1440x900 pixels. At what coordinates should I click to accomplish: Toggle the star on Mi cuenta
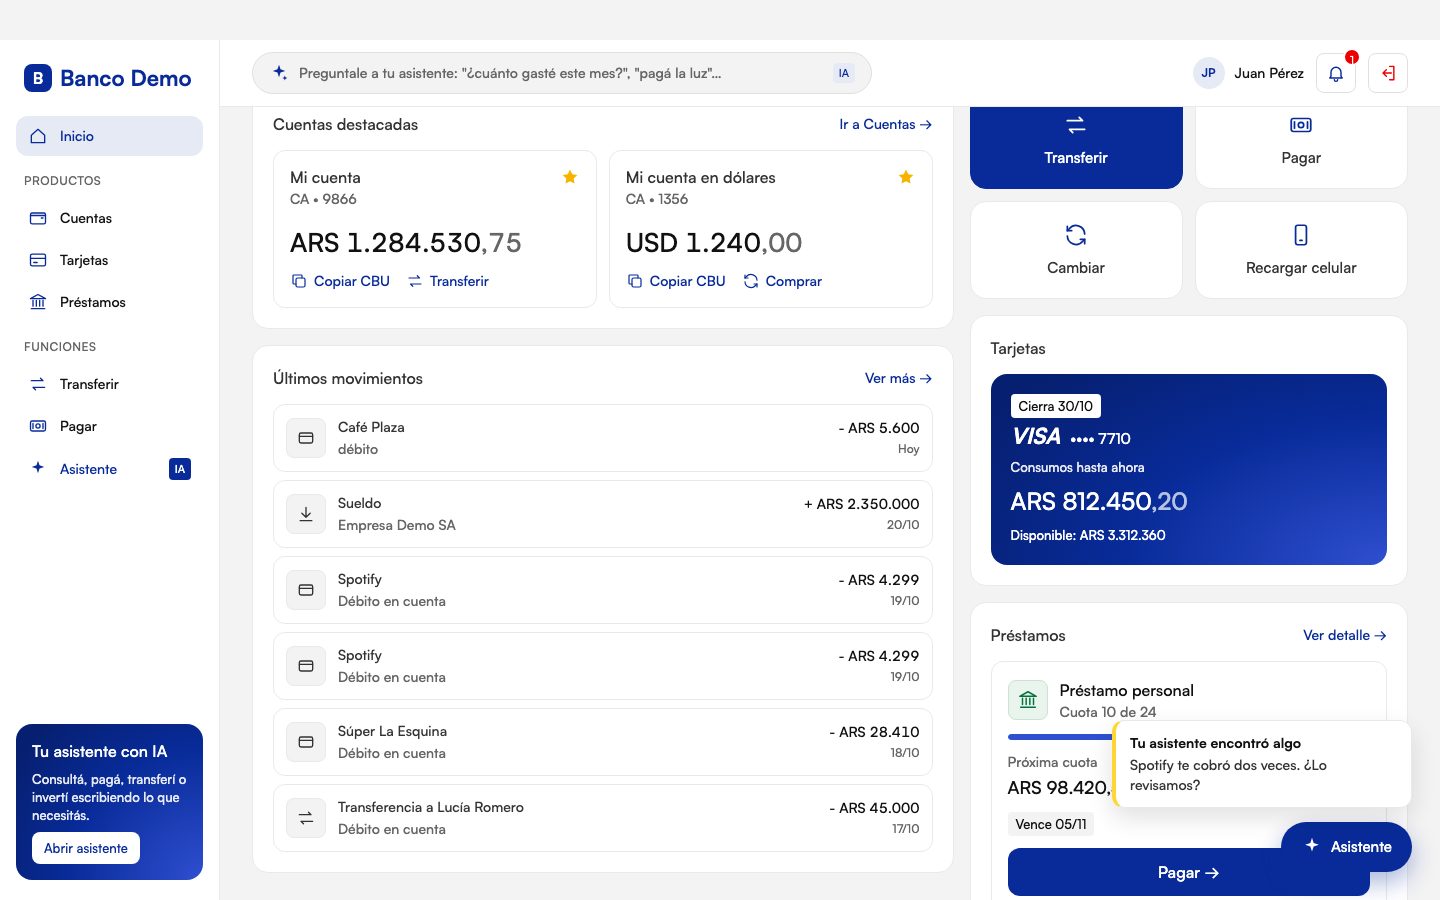pos(570,177)
